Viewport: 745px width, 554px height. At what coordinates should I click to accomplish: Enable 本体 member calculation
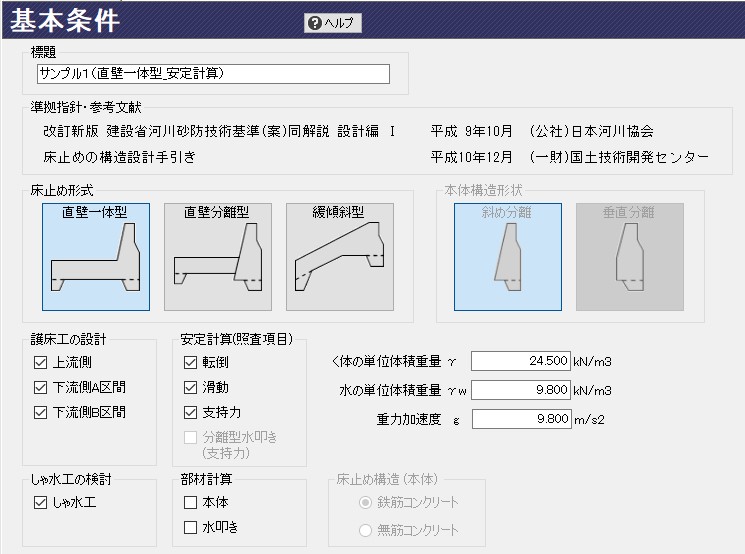[190, 503]
